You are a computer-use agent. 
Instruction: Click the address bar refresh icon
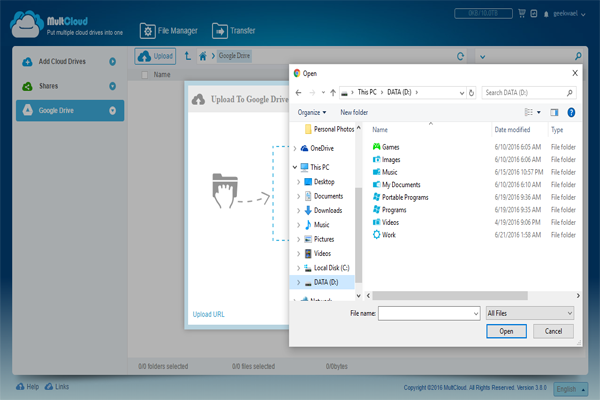click(471, 93)
